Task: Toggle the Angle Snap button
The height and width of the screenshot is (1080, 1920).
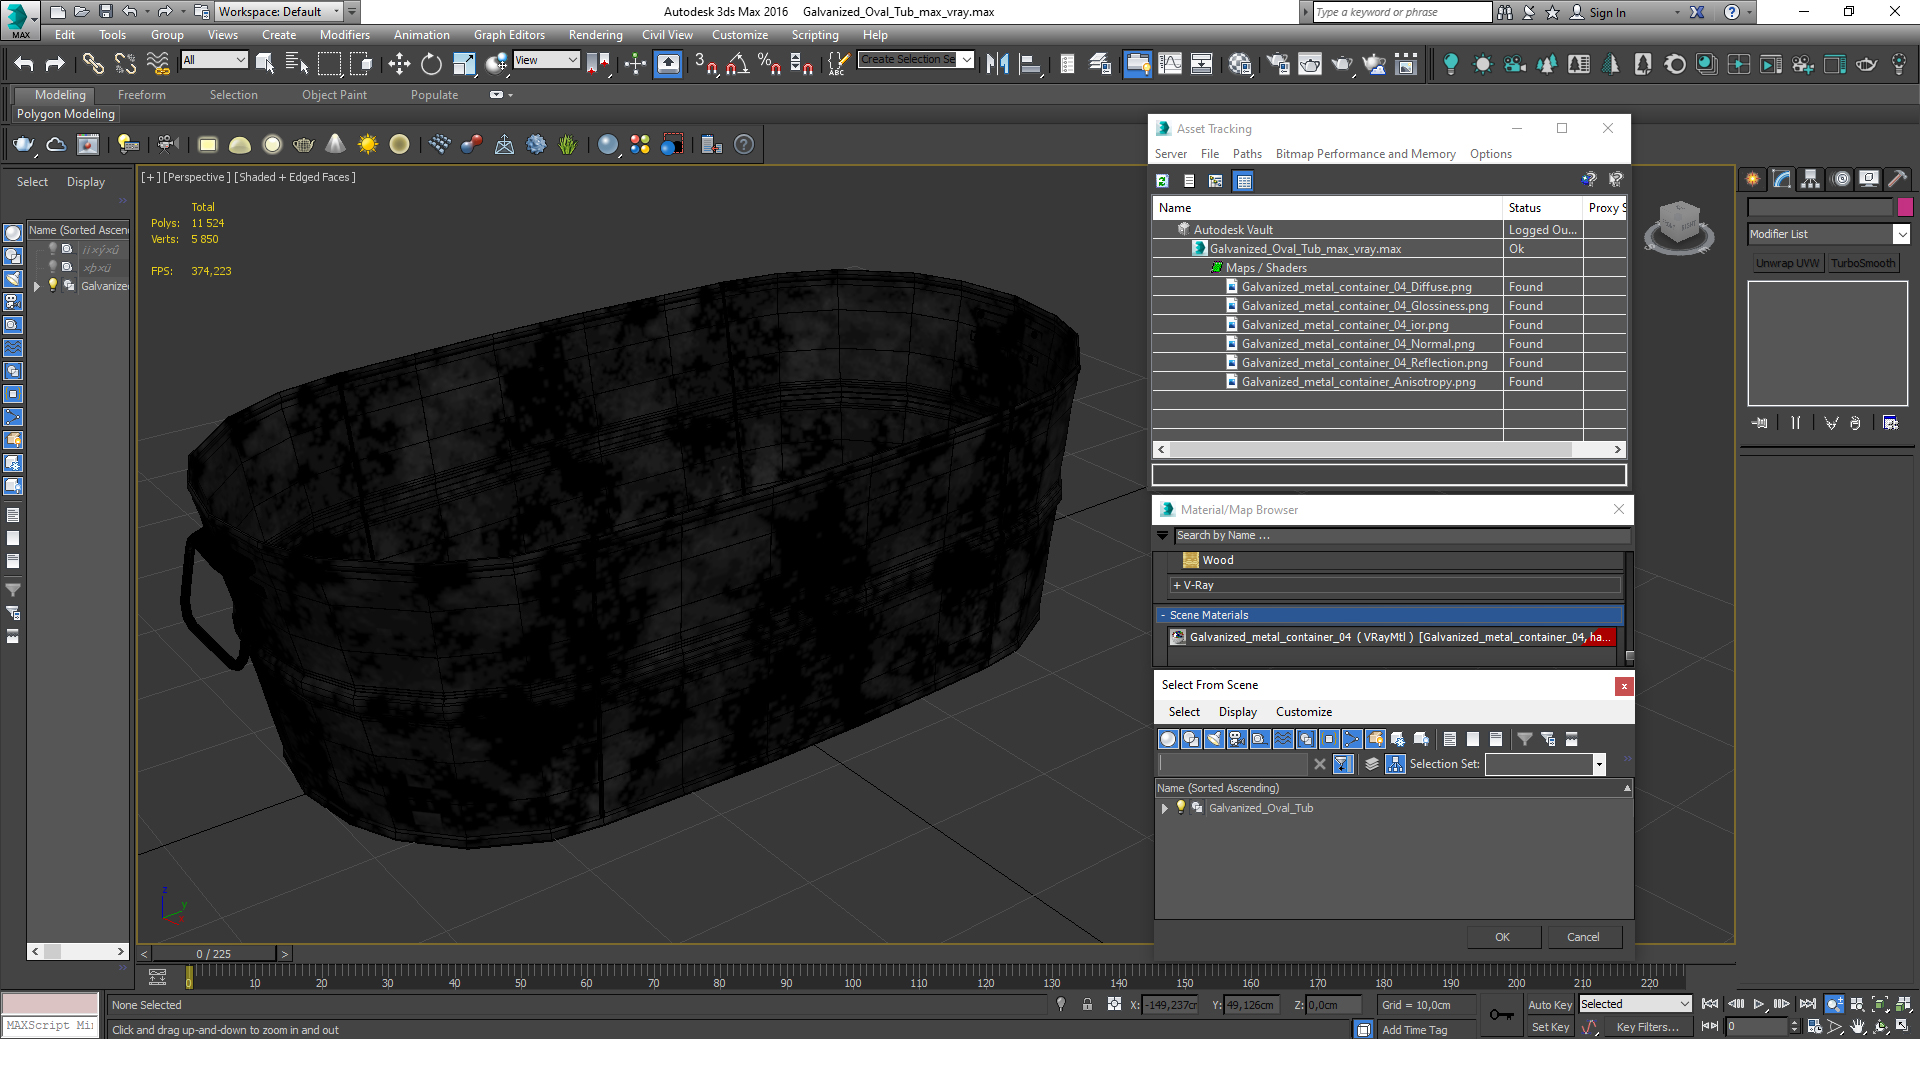Action: pos(737,64)
